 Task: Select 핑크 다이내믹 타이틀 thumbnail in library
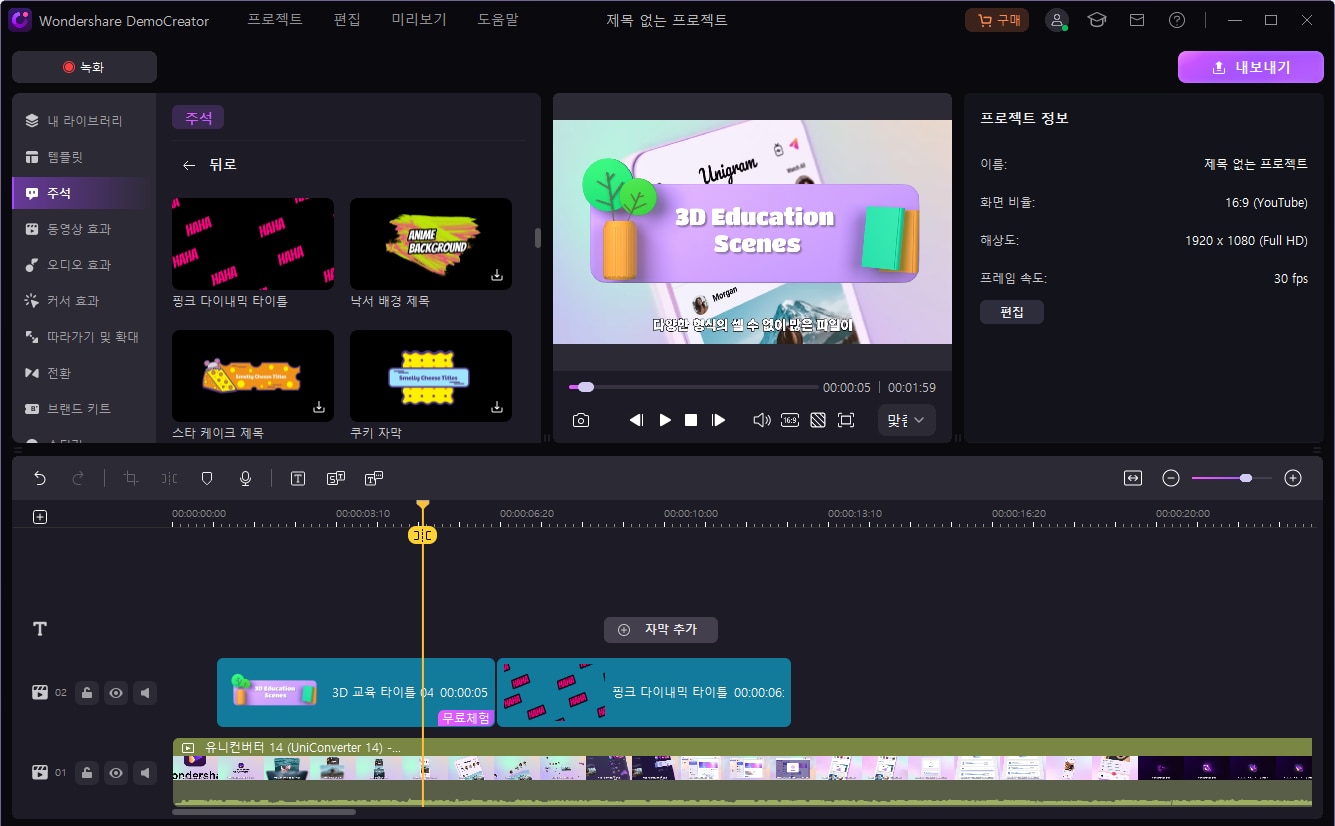[x=253, y=244]
